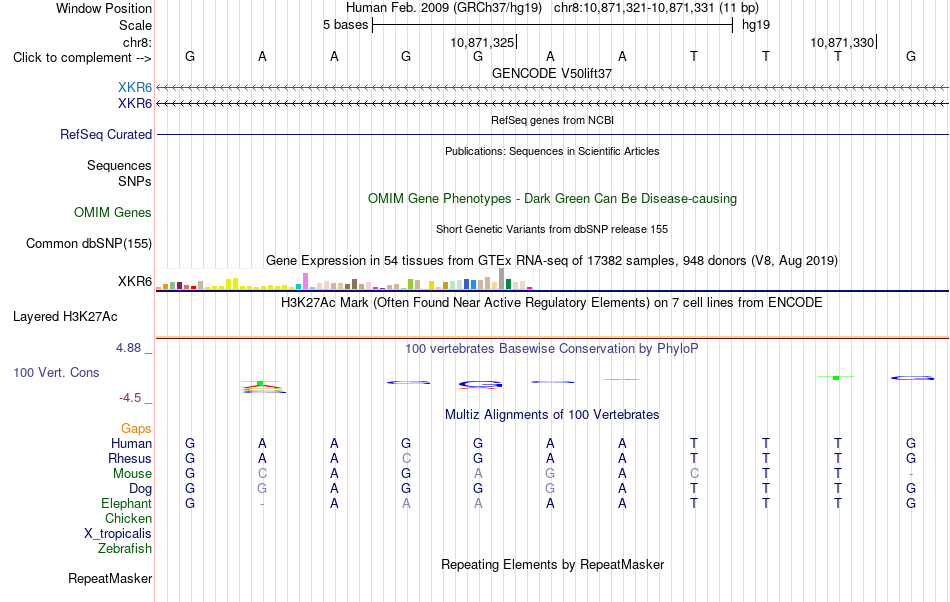Select the X_tropicalis species row label

click(x=118, y=534)
